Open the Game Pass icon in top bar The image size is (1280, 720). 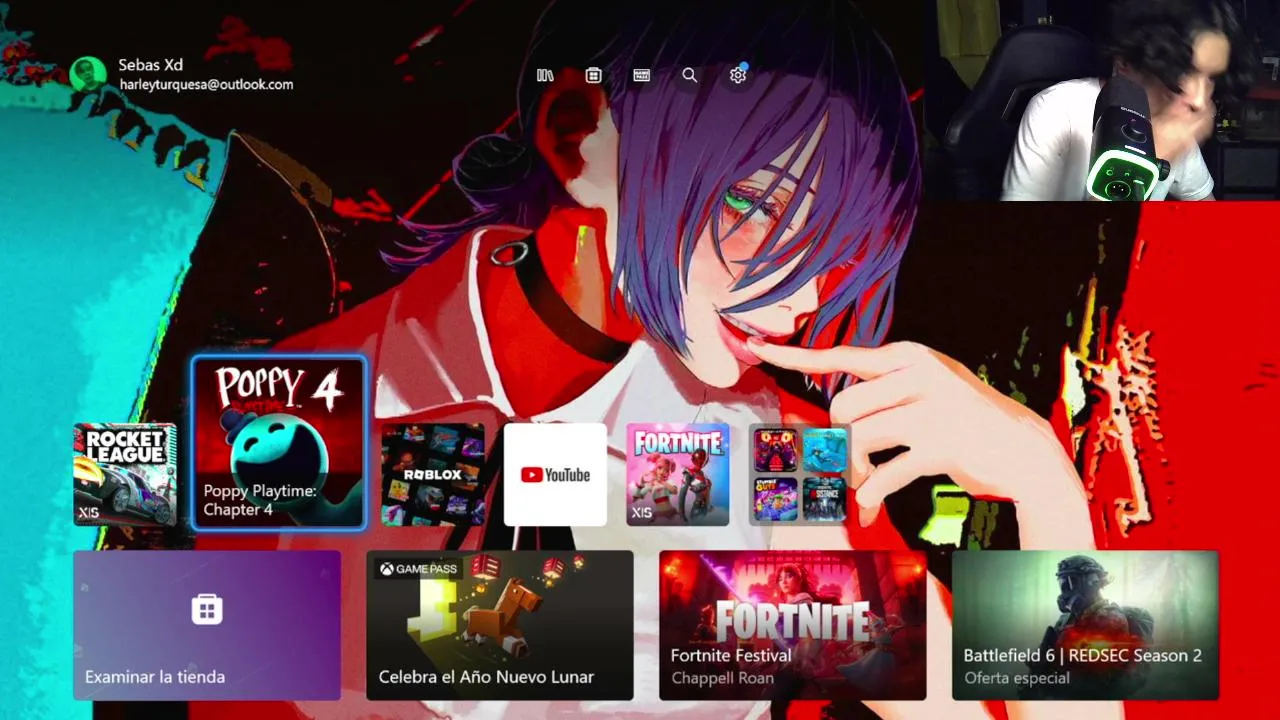[642, 75]
